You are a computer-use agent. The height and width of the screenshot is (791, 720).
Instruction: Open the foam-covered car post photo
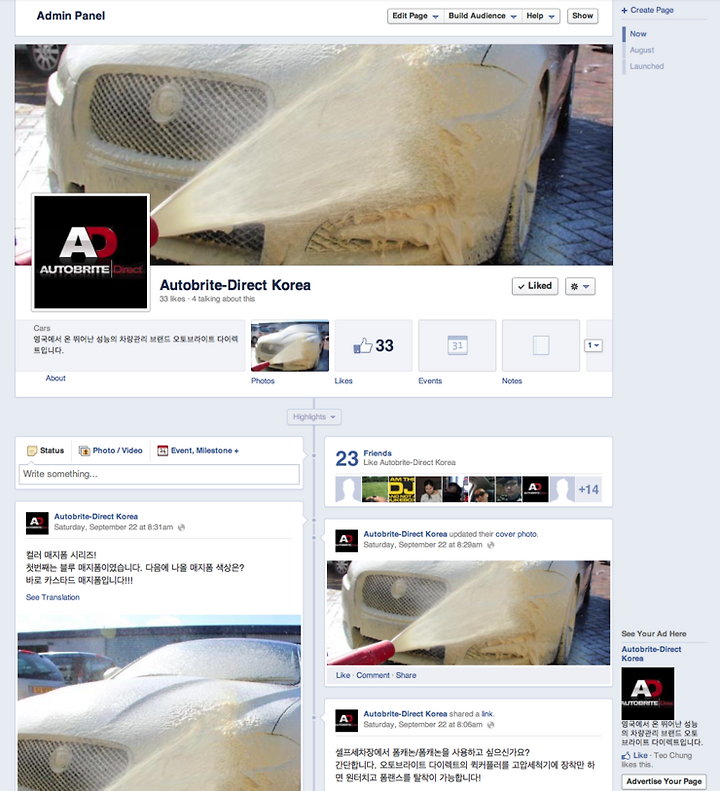pyautogui.click(x=159, y=703)
